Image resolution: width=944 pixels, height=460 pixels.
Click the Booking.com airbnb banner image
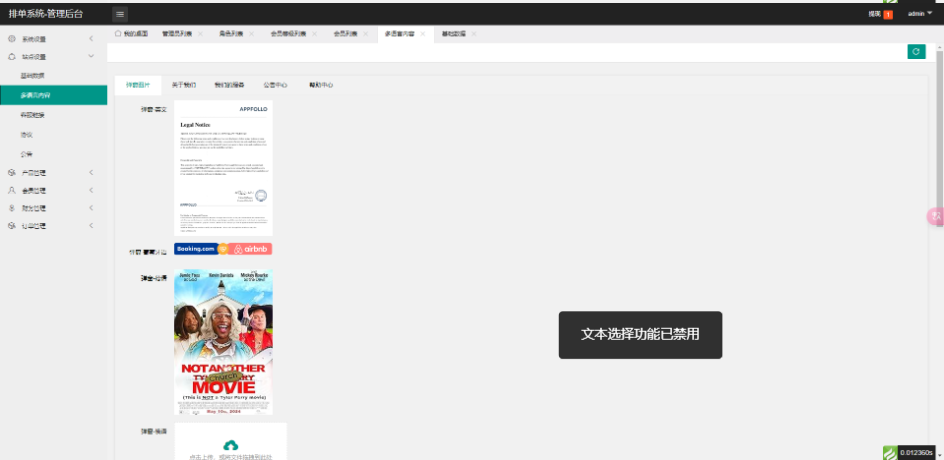(x=223, y=249)
